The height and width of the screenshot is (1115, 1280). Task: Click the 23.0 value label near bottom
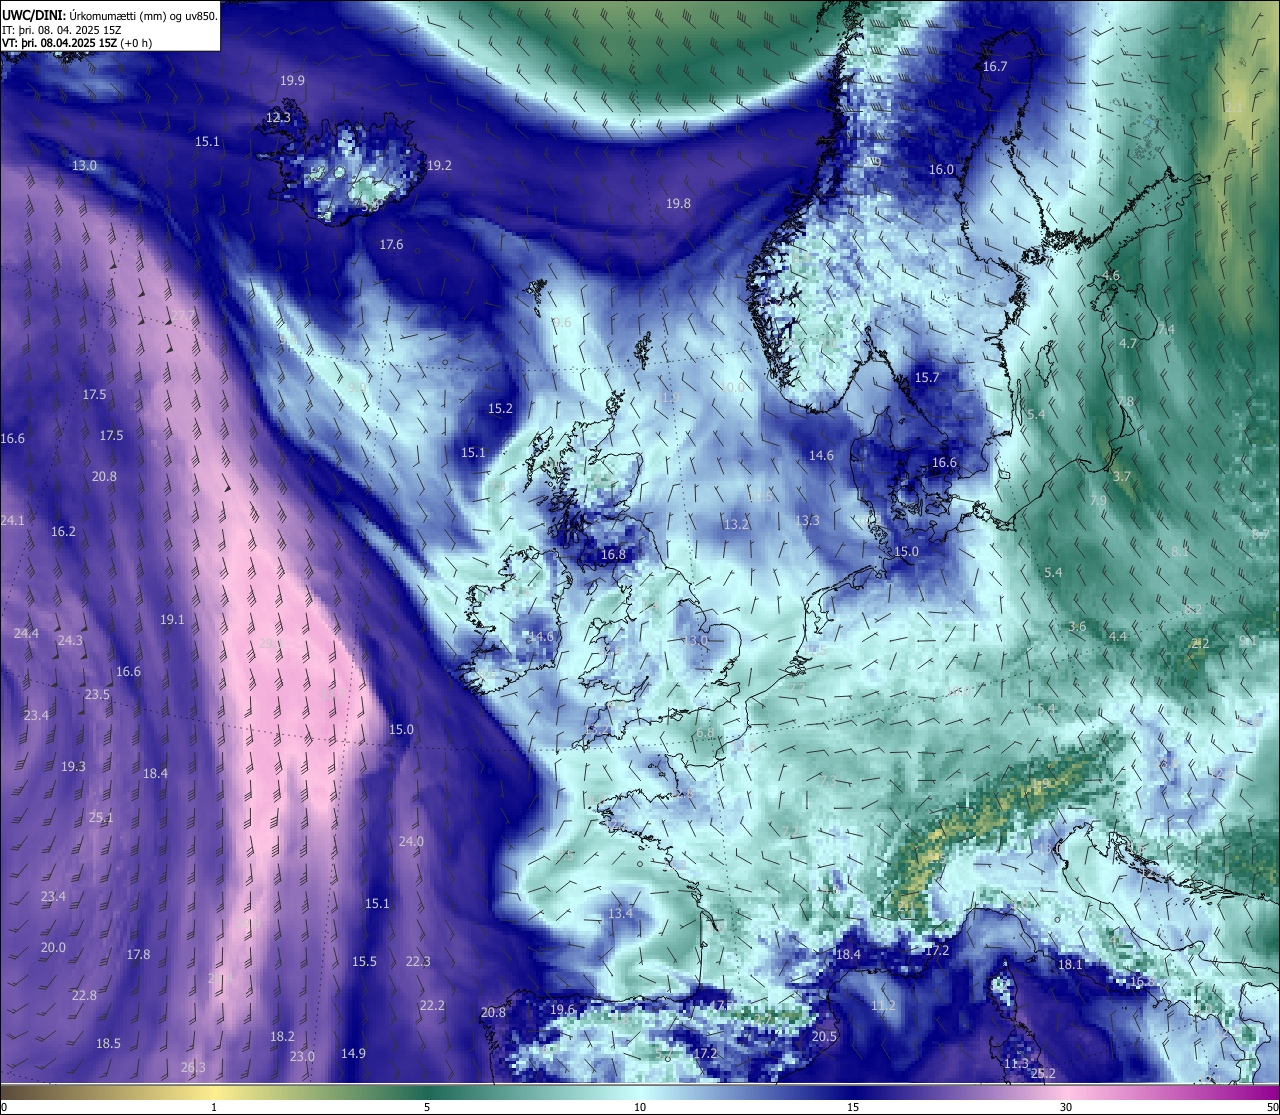tap(302, 1057)
